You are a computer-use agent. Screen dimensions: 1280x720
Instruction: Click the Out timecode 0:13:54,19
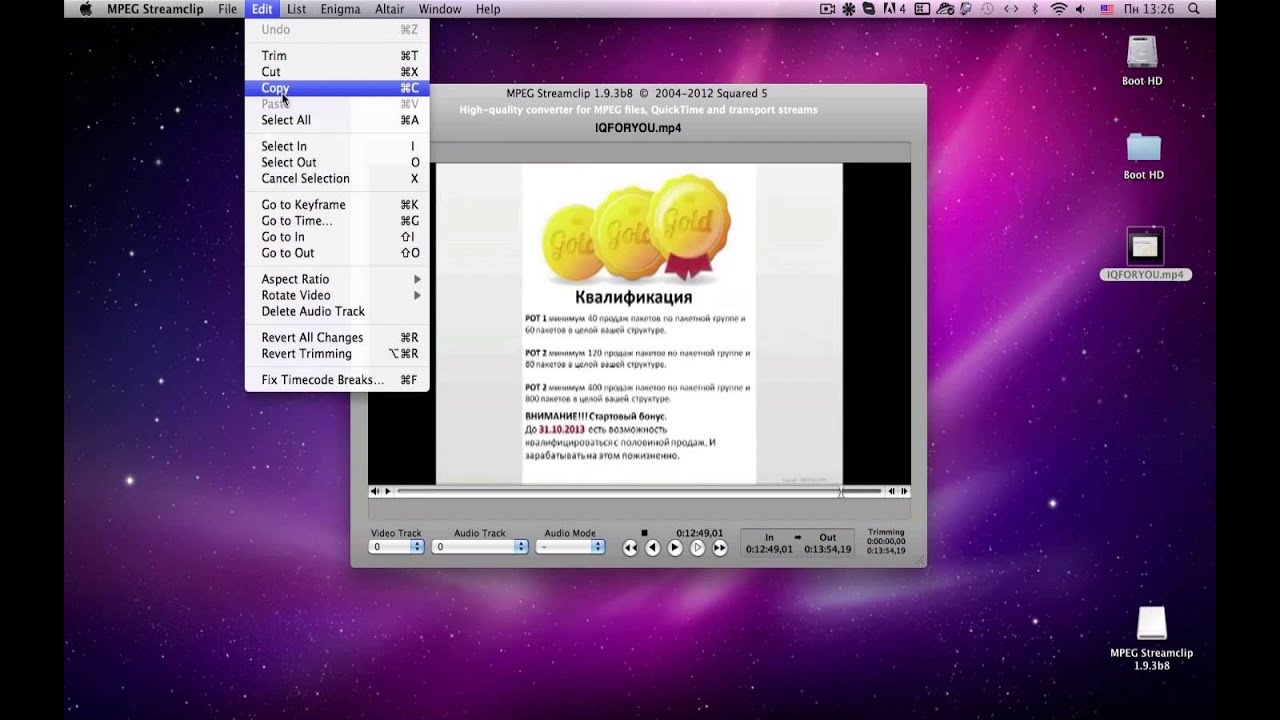click(x=828, y=549)
